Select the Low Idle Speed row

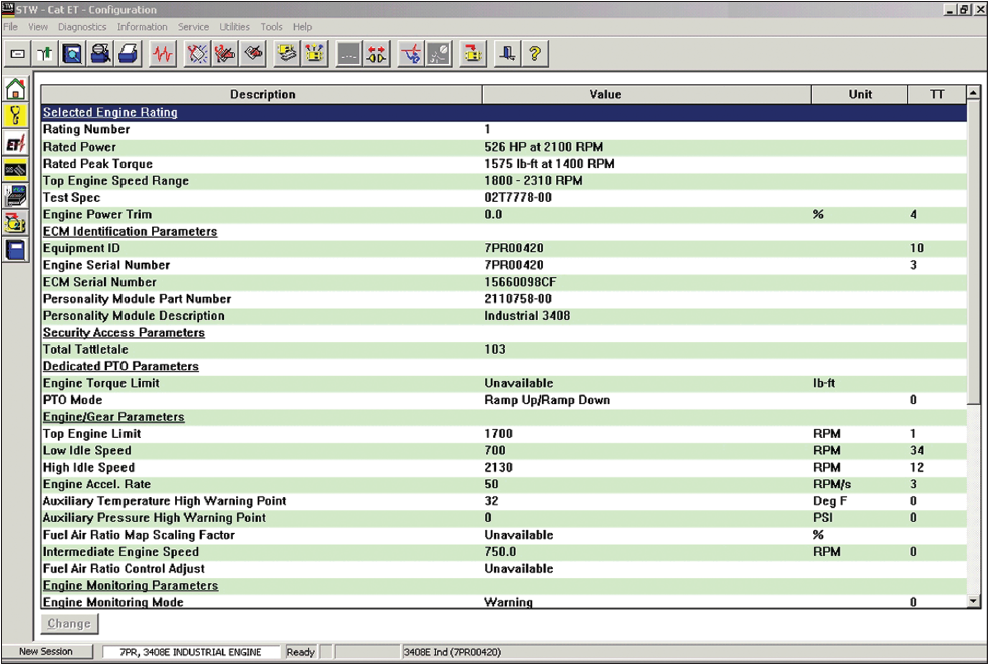click(503, 450)
